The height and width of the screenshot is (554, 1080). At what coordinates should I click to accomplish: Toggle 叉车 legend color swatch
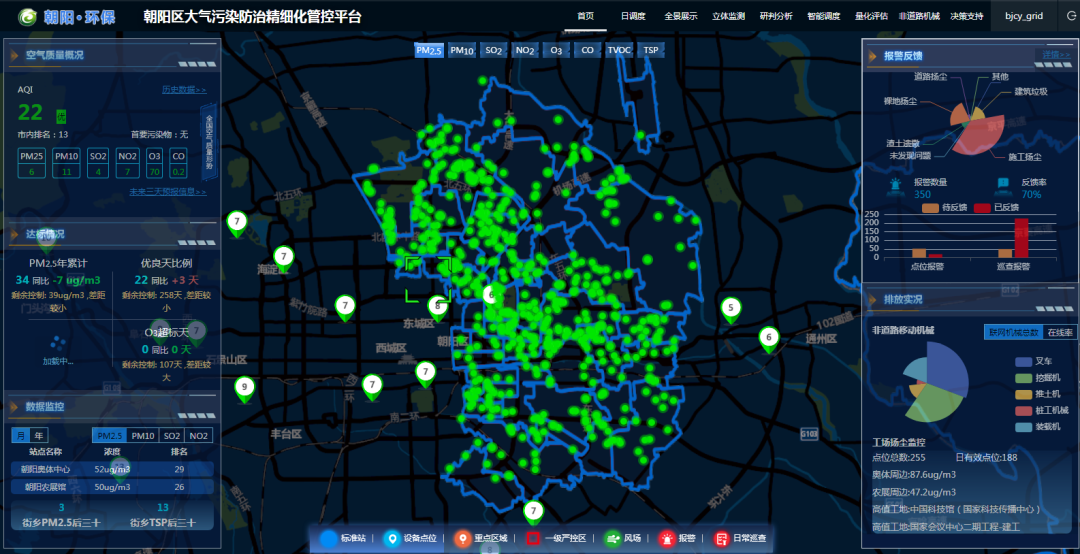[1023, 361]
